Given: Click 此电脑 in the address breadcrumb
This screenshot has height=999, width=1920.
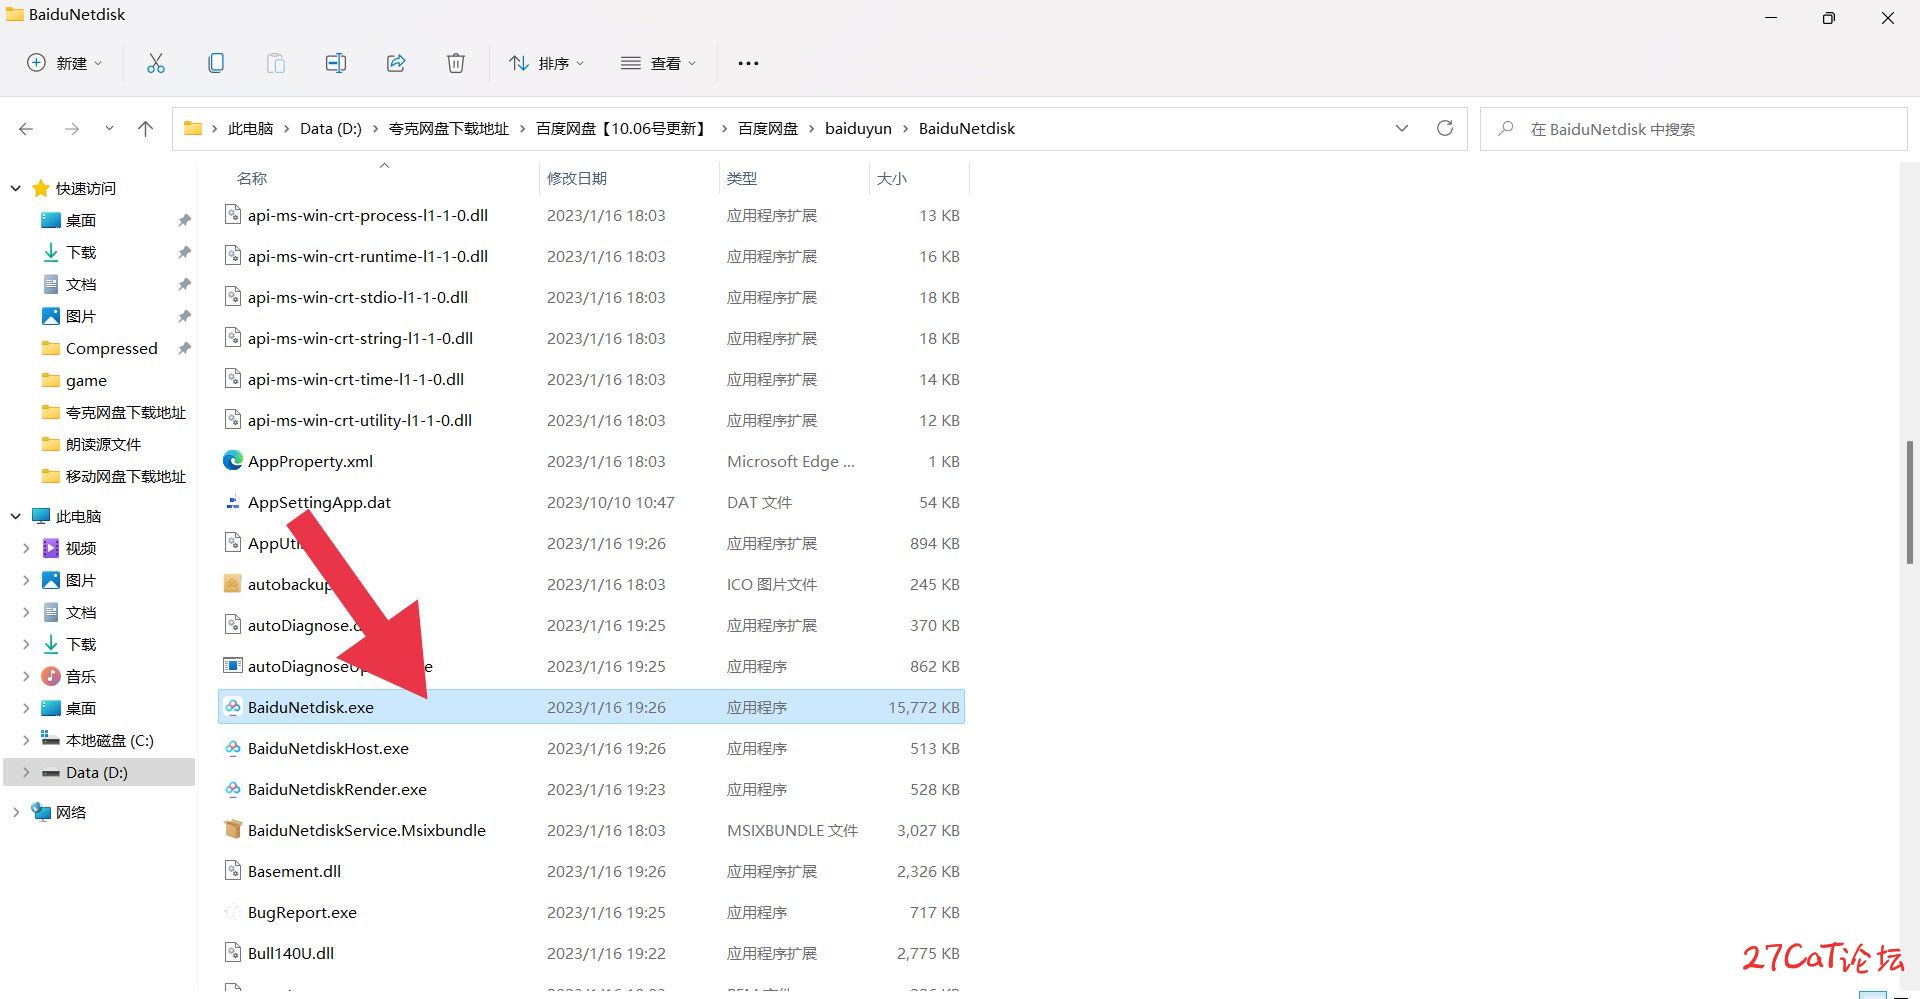Looking at the screenshot, I should [x=250, y=128].
